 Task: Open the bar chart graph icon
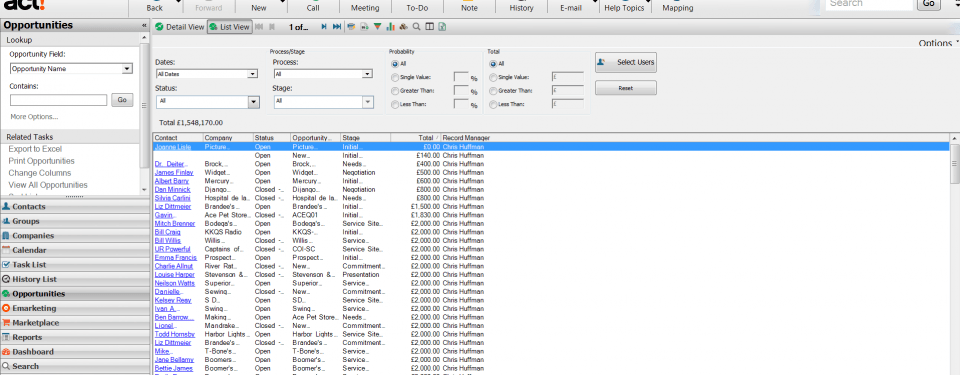tap(390, 27)
